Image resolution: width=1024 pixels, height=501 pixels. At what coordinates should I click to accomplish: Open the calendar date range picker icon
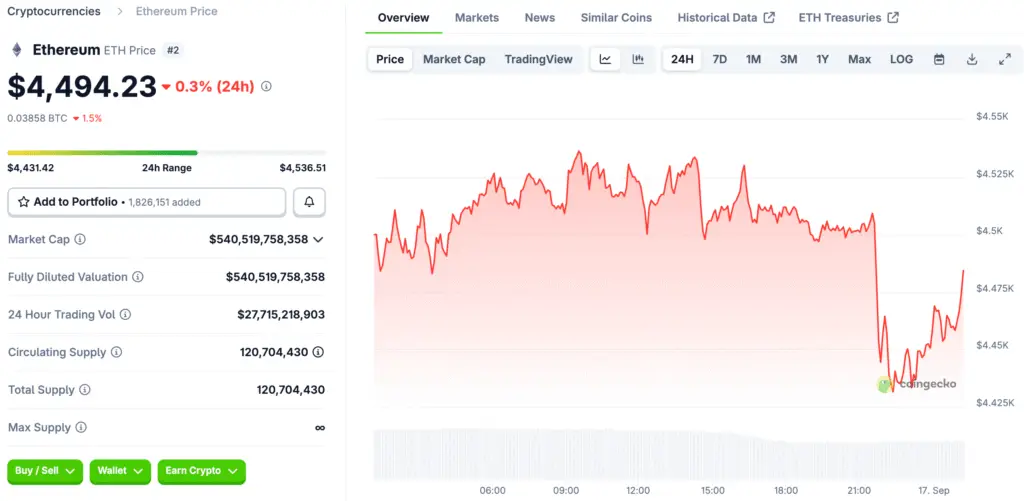[939, 59]
